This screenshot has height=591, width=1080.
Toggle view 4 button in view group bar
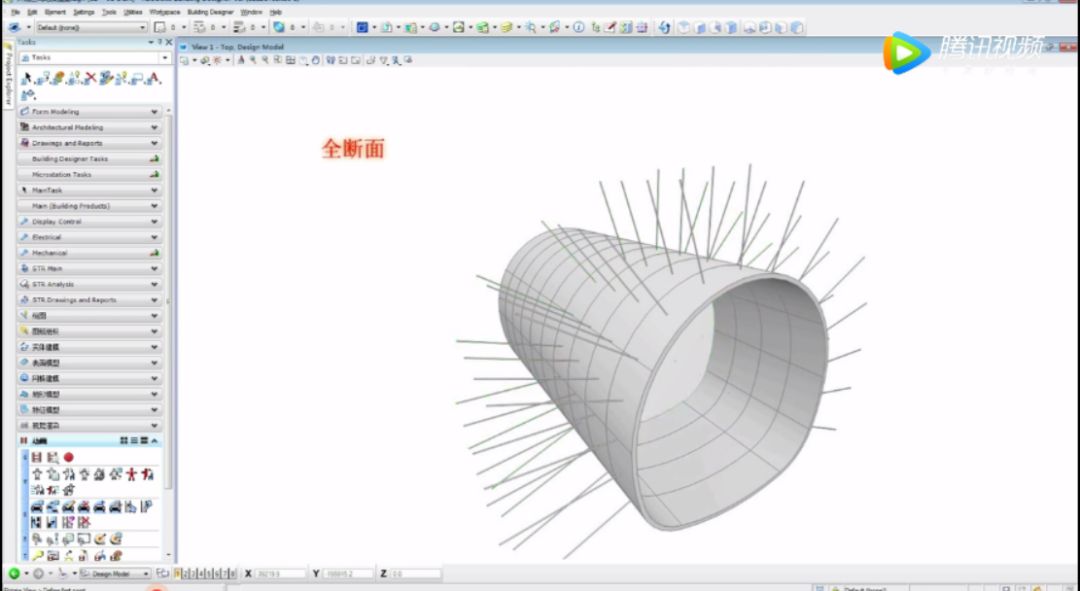(x=201, y=573)
